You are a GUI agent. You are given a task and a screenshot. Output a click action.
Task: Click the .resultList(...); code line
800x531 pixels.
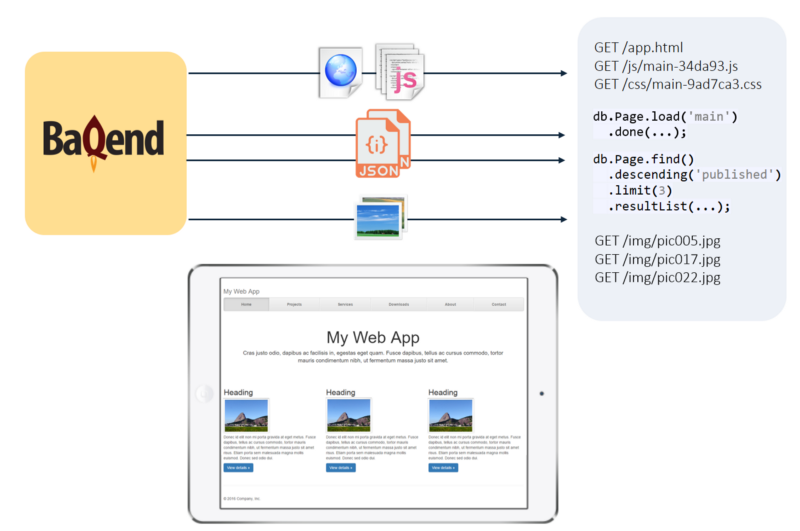click(669, 207)
